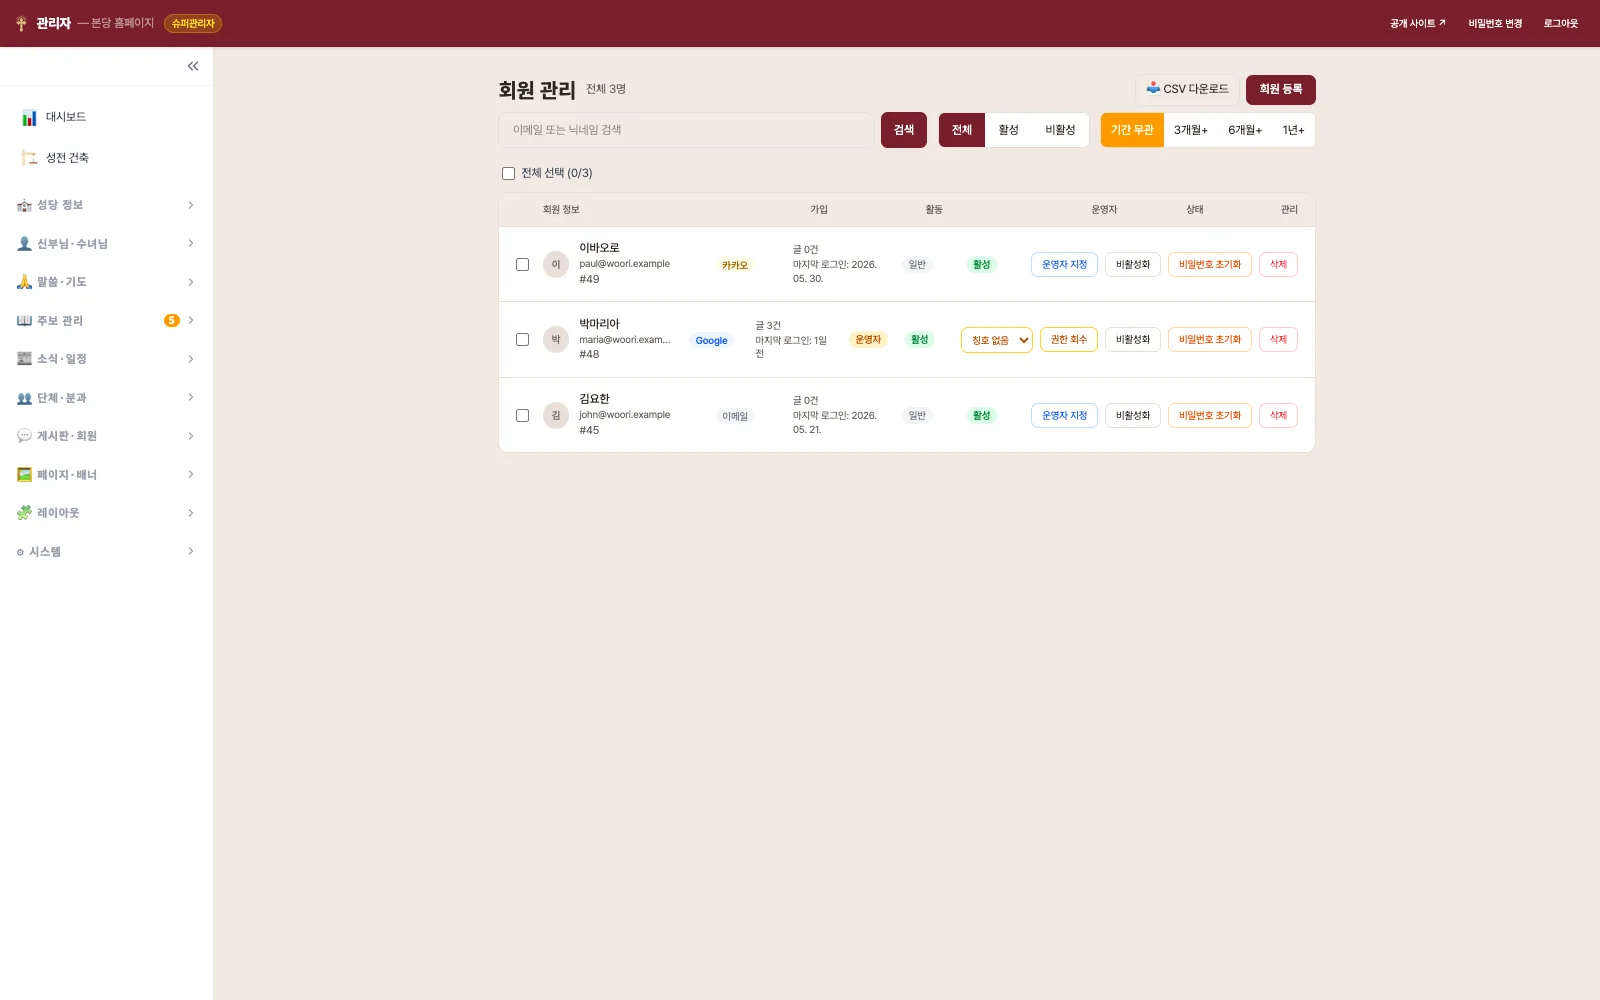Expand the 시스템 sidebar section

click(x=106, y=552)
